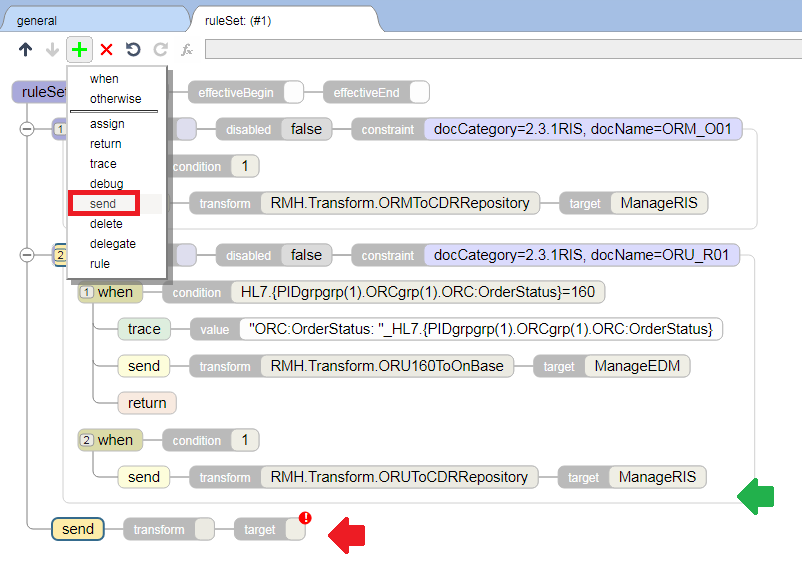This screenshot has width=802, height=571.
Task: Choose 'delegate' from add menu
Action: [113, 244]
